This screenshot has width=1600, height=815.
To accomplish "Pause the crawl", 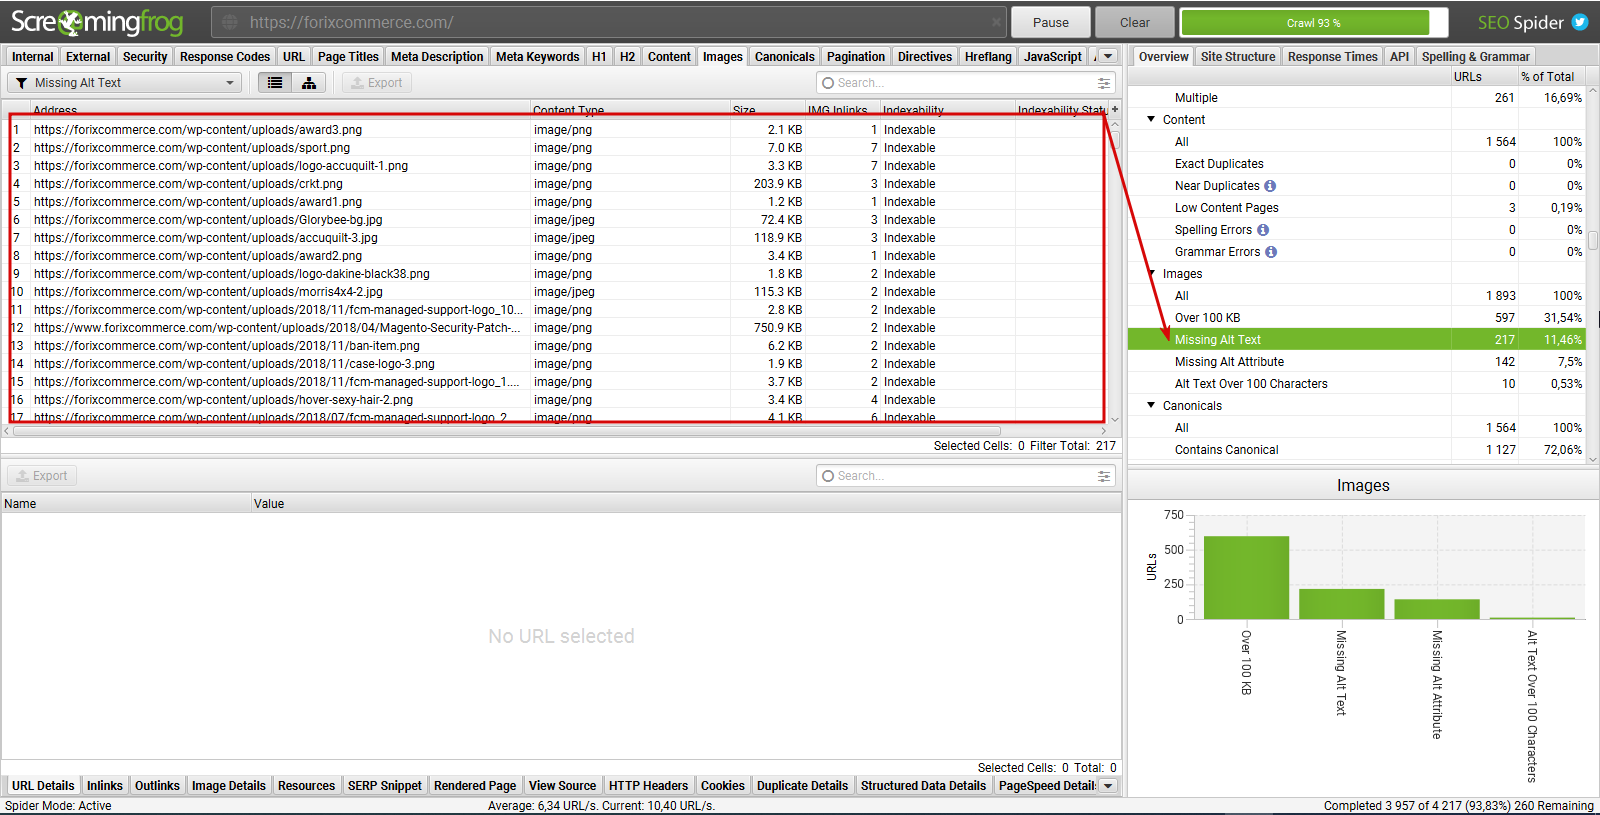I will point(1051,22).
